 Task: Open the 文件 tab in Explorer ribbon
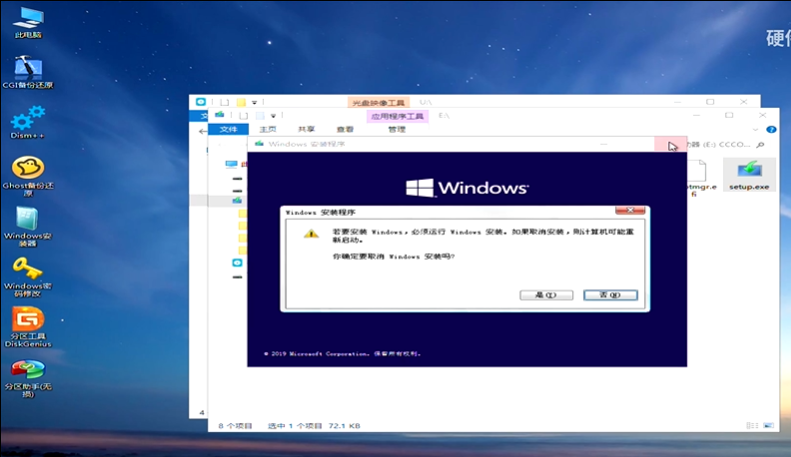[229, 130]
